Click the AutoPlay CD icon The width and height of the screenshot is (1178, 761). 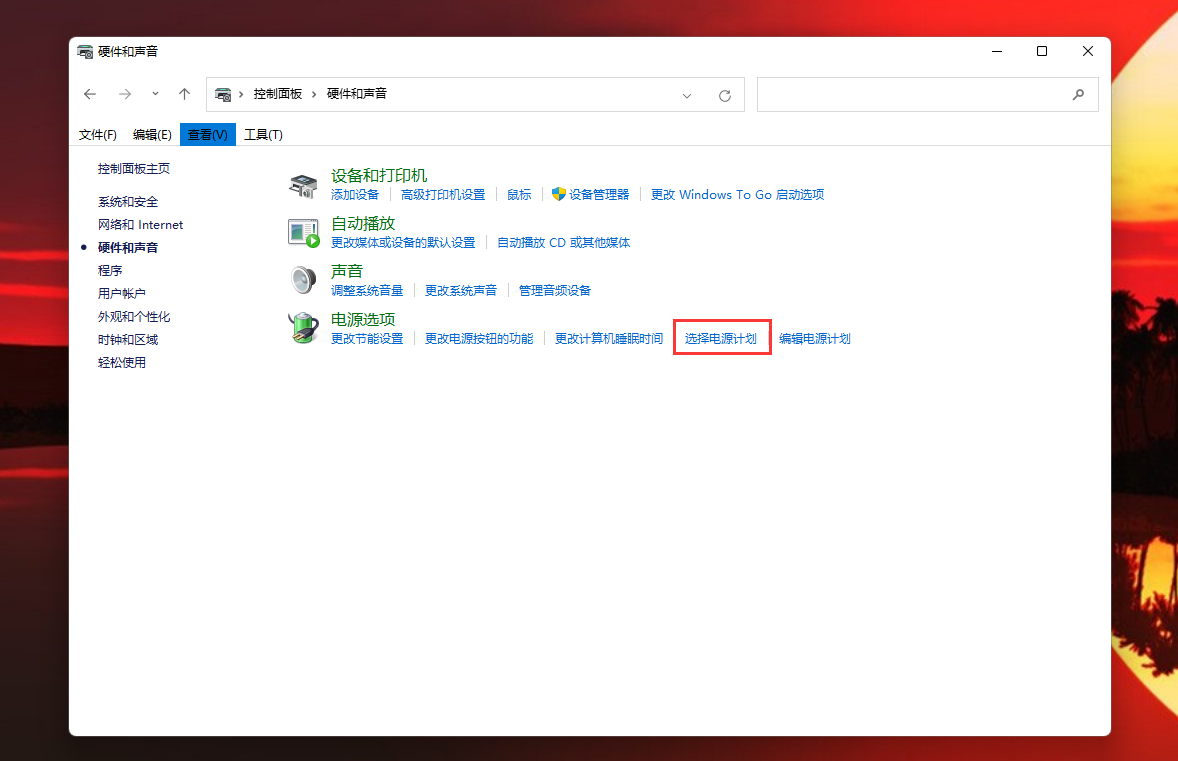click(303, 231)
